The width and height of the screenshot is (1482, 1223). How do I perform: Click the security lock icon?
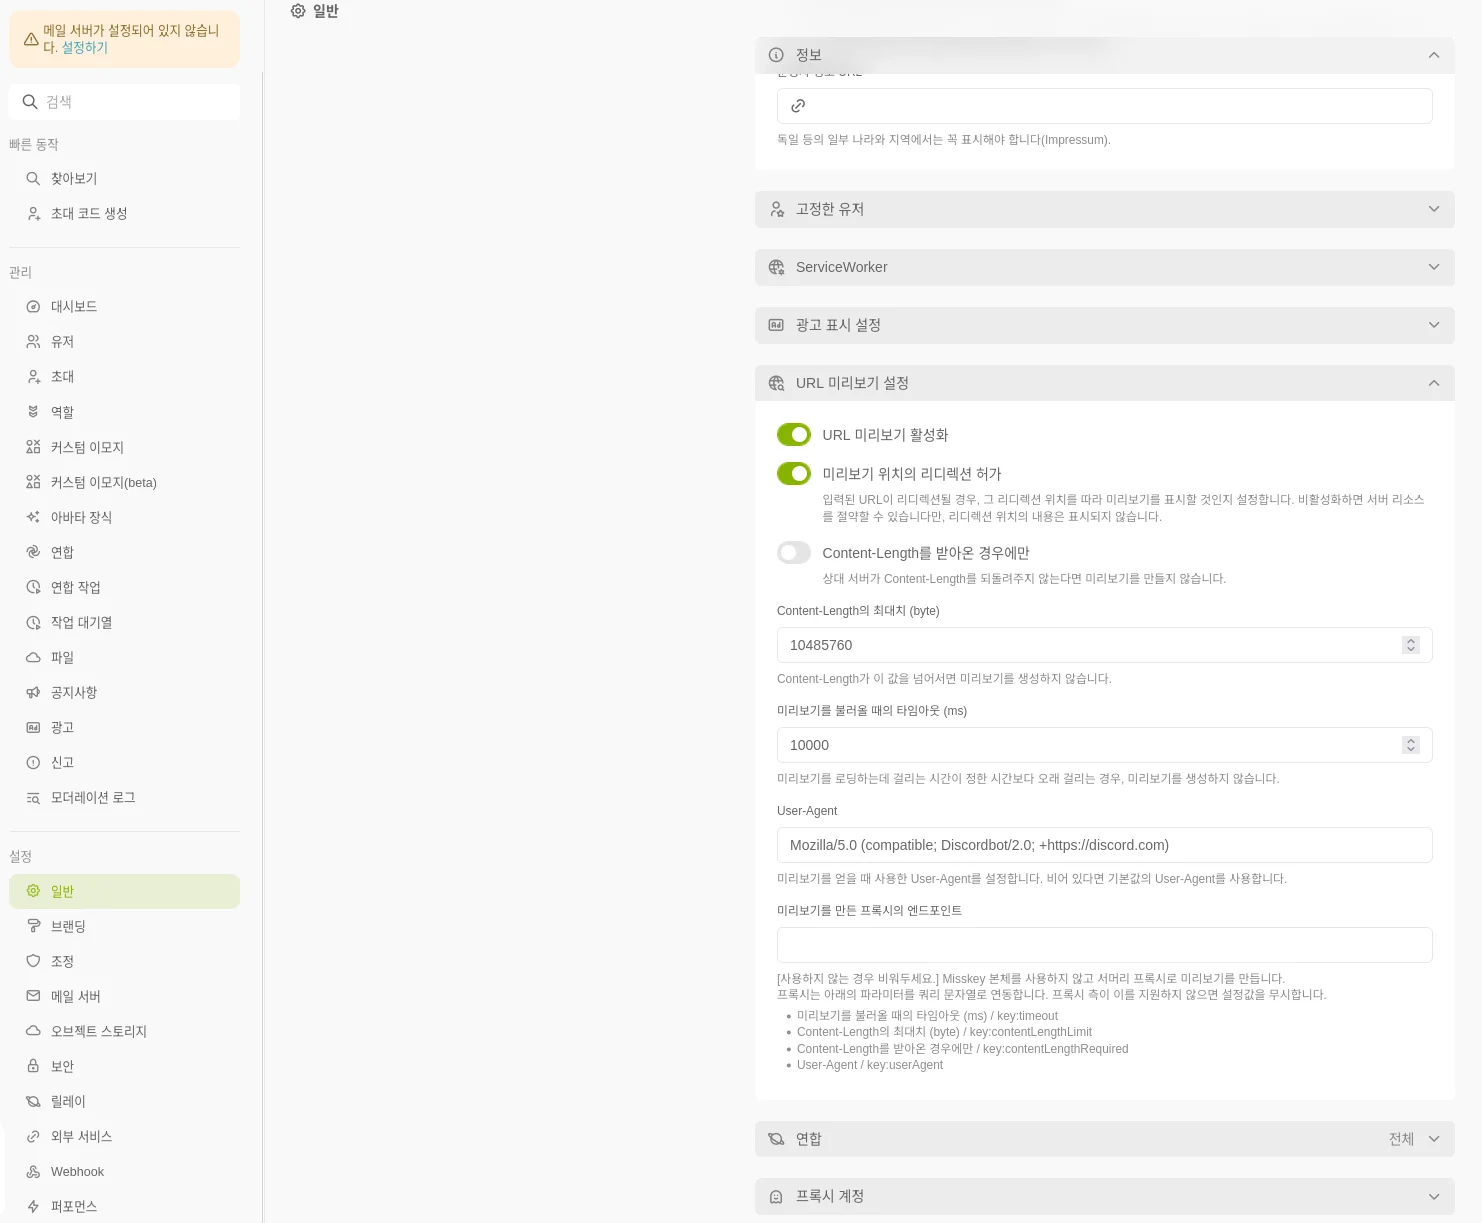[33, 1066]
